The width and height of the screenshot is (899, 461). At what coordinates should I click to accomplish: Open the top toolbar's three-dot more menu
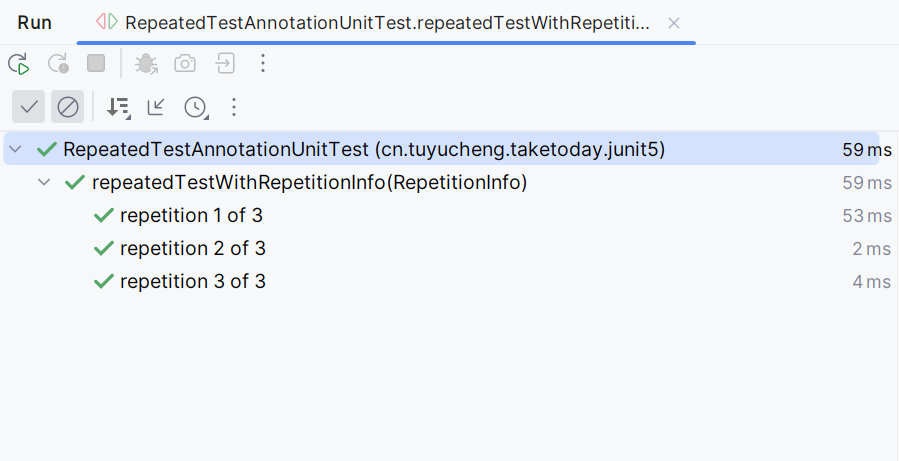pyautogui.click(x=263, y=63)
